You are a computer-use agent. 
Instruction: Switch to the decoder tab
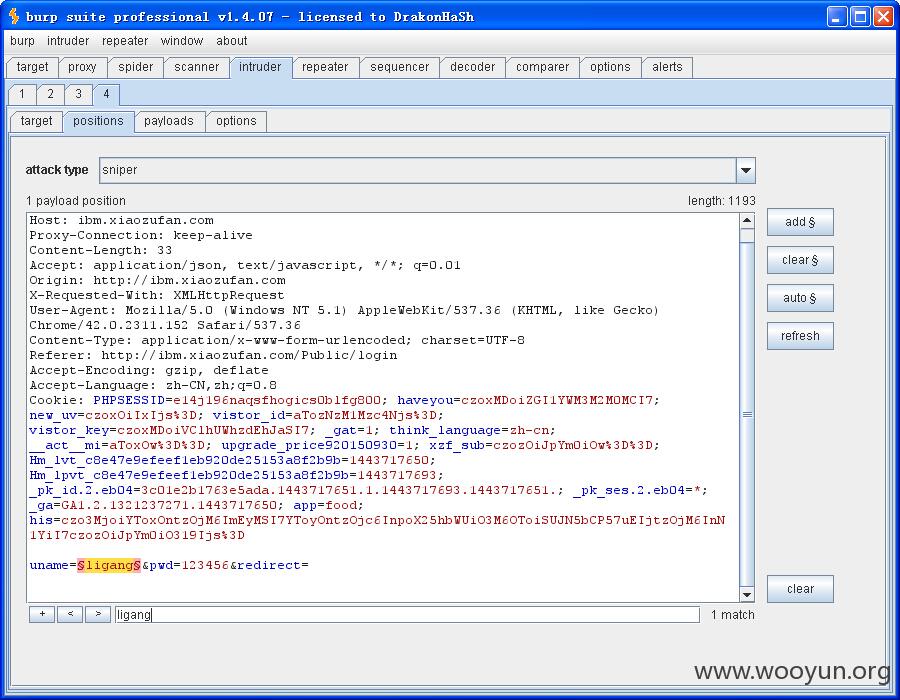click(x=472, y=67)
